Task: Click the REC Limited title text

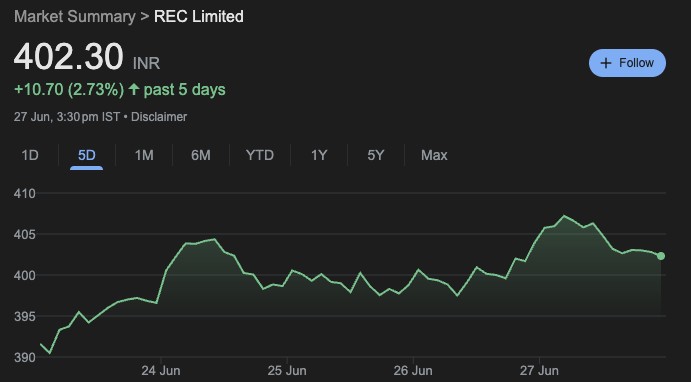Action: [x=198, y=17]
